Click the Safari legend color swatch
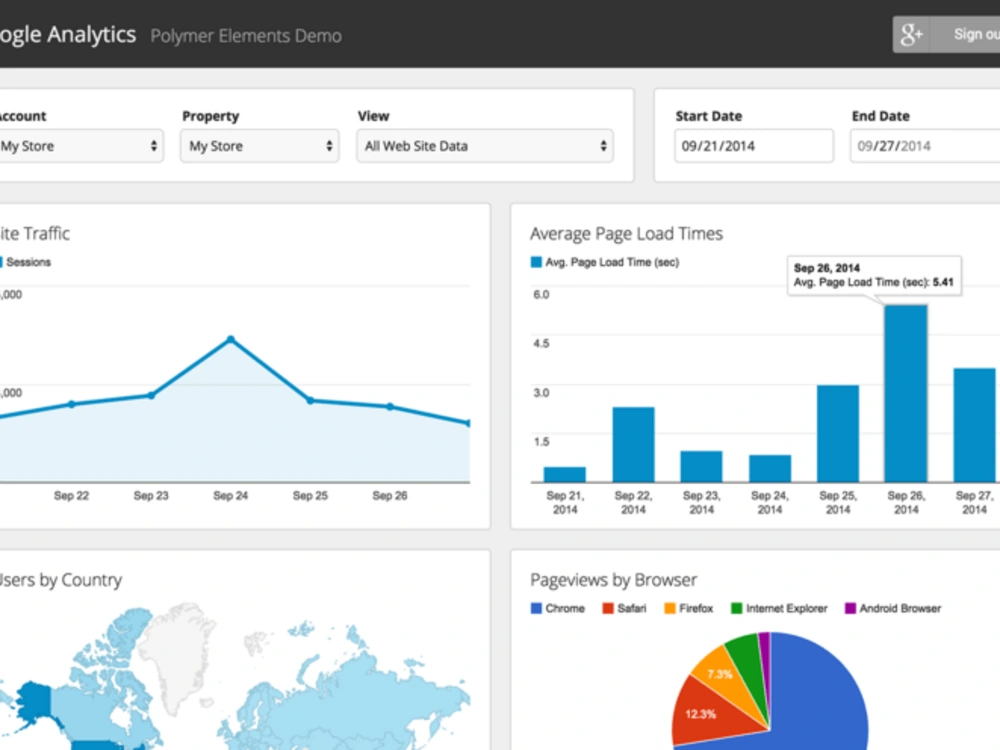Image resolution: width=1000 pixels, height=750 pixels. 608,608
